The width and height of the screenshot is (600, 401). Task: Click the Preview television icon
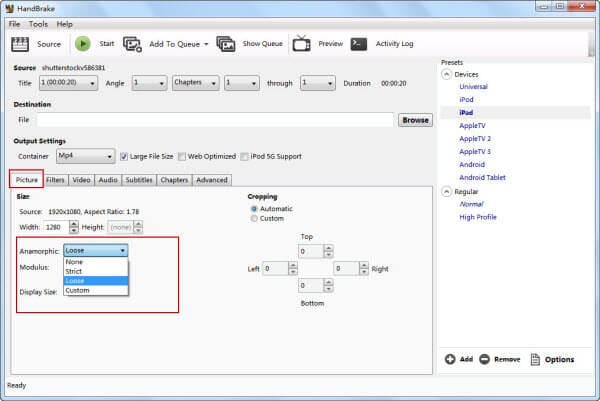pos(302,44)
